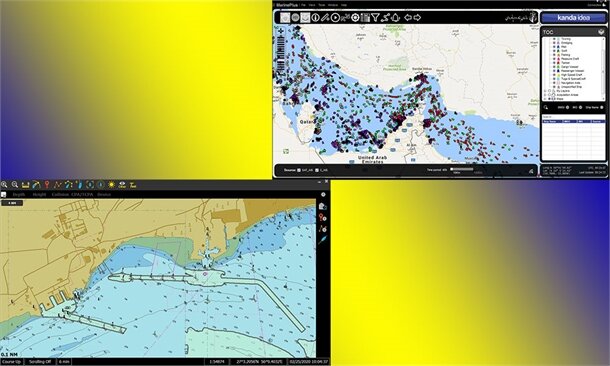Screen dimensions: 610x366
Task: Click the kanda idea button
Action: pyautogui.click(x=573, y=18)
